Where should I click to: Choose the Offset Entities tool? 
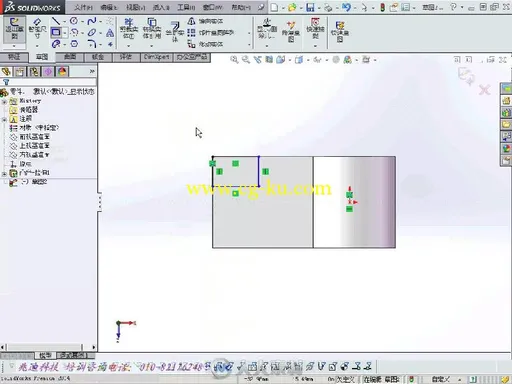[175, 32]
